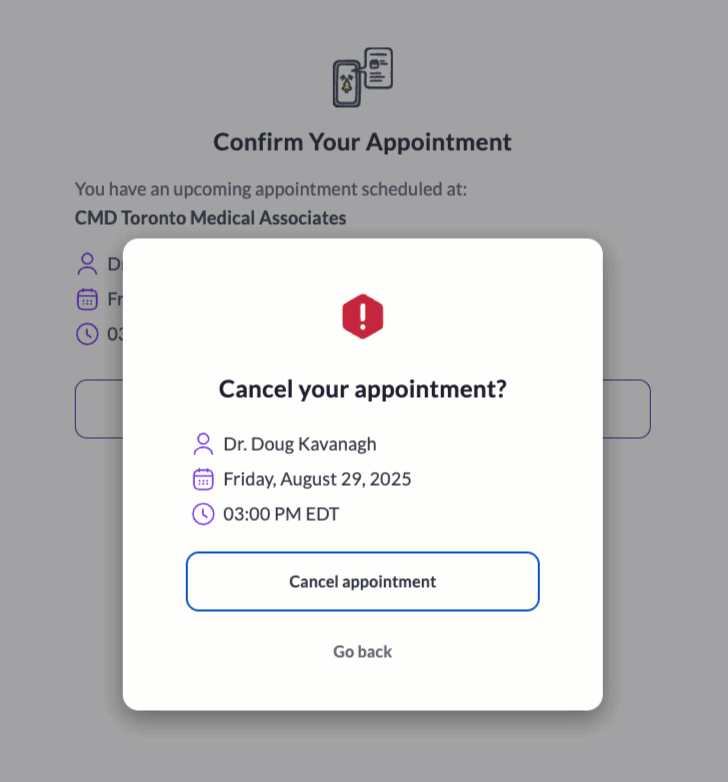Viewport: 728px width, 782px height.
Task: Click the dimmed overlay below the dialog
Action: 363,746
